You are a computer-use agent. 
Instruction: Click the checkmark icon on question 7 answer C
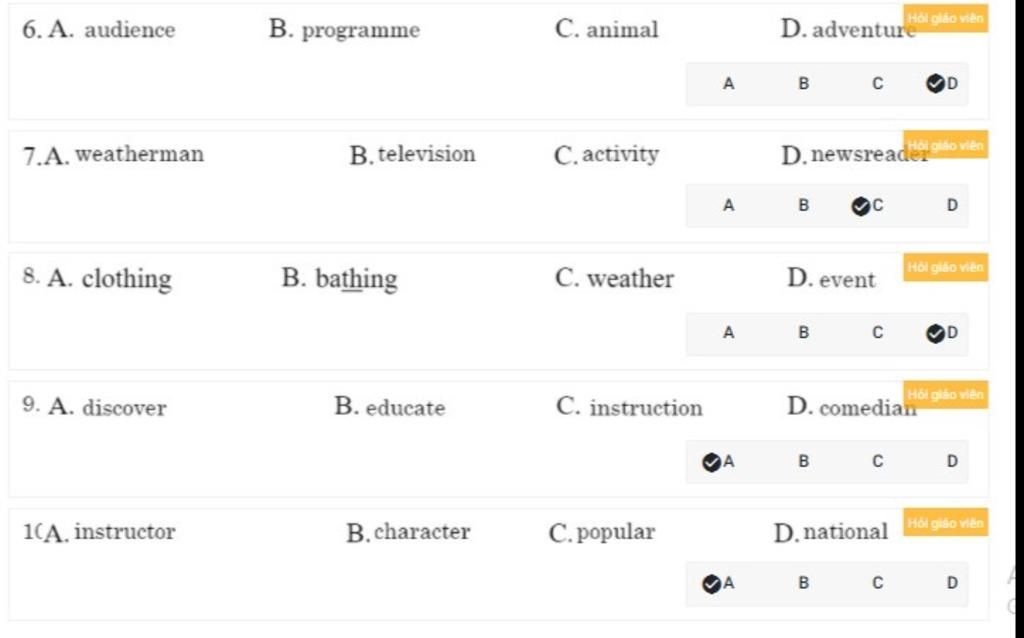pyautogui.click(x=861, y=206)
